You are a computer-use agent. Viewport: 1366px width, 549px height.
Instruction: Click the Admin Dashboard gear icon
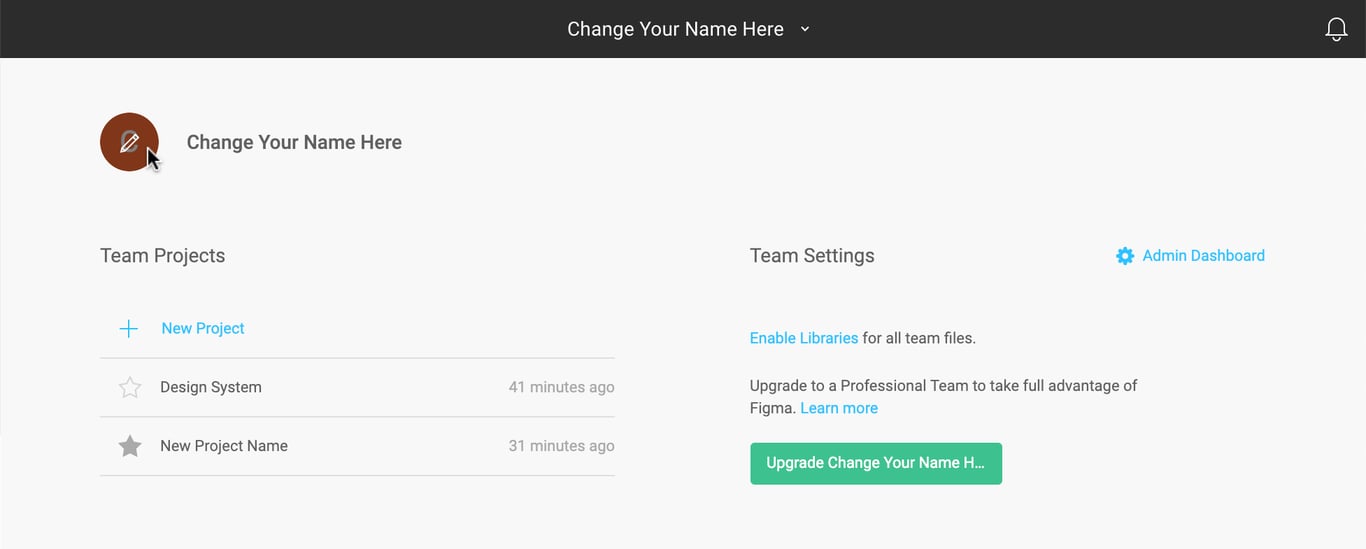click(1125, 256)
